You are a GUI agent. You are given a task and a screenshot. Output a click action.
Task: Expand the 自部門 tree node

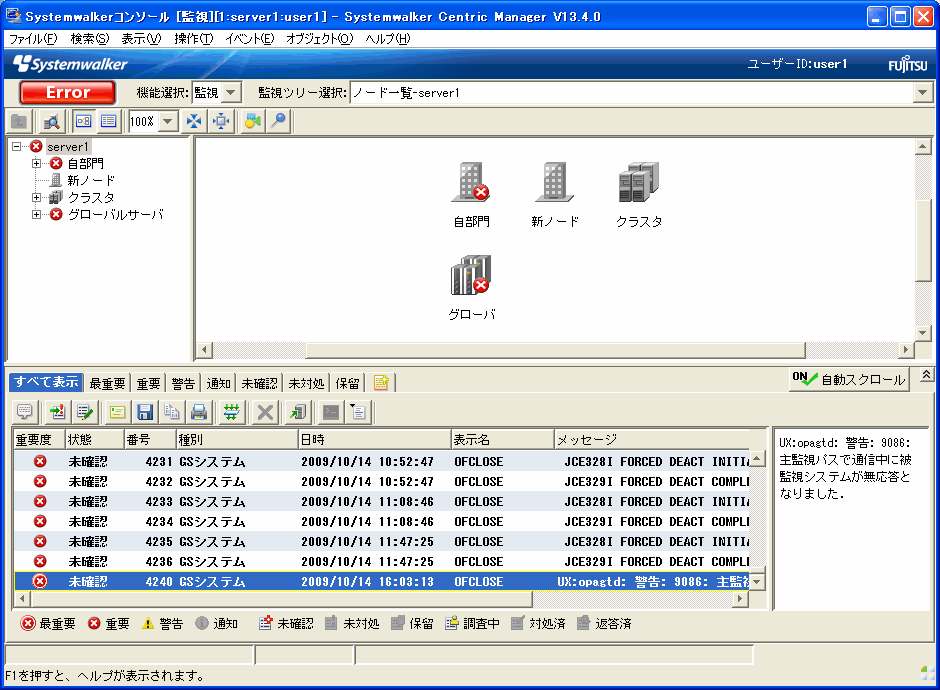(37, 163)
